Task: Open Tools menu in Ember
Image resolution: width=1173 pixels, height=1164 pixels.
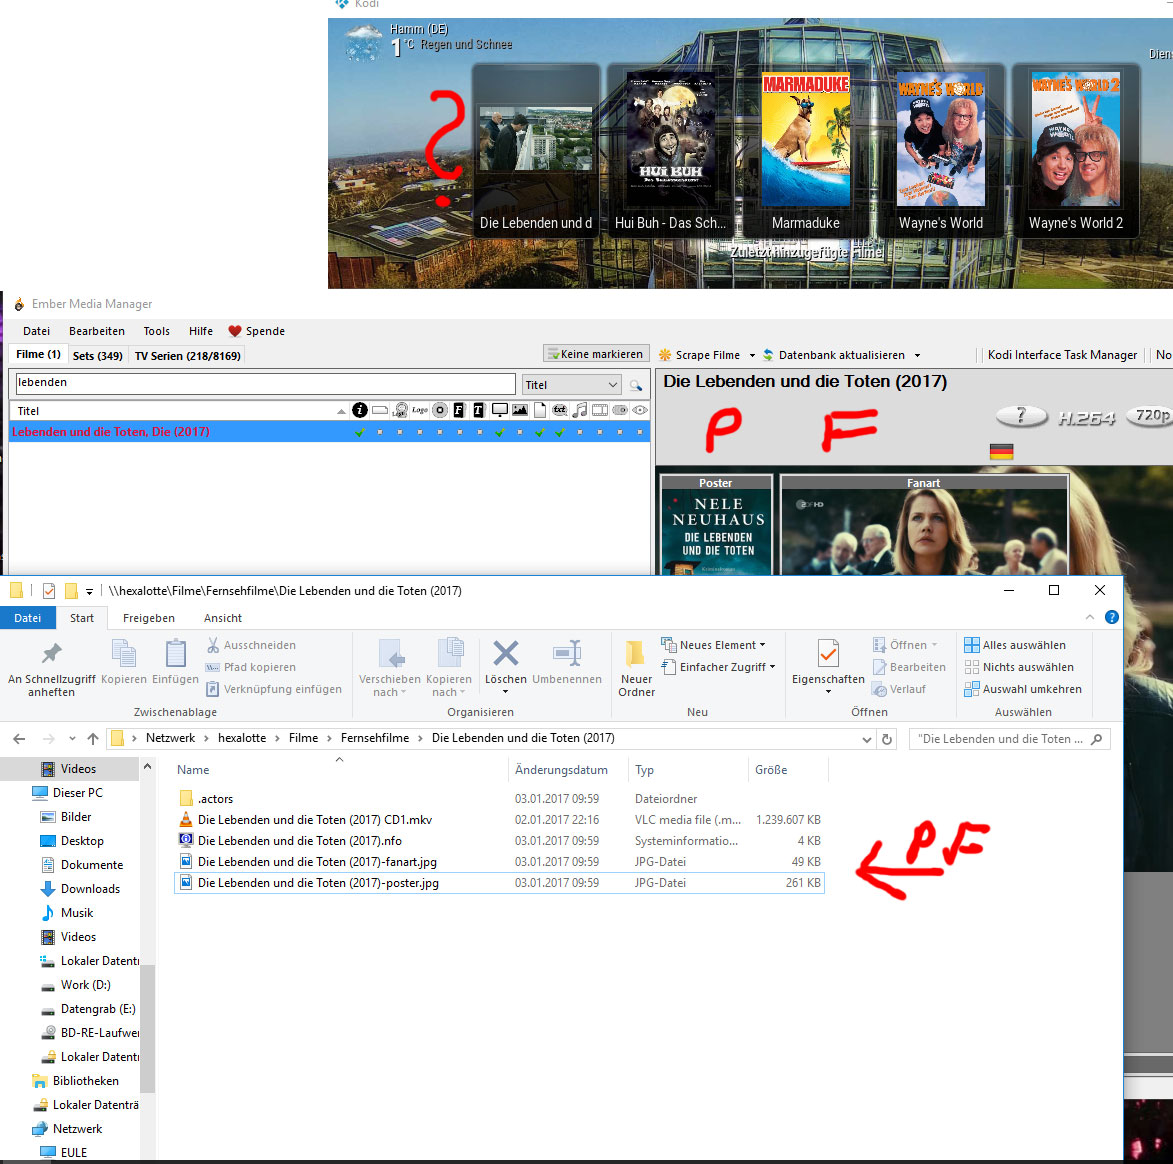Action: pos(156,331)
